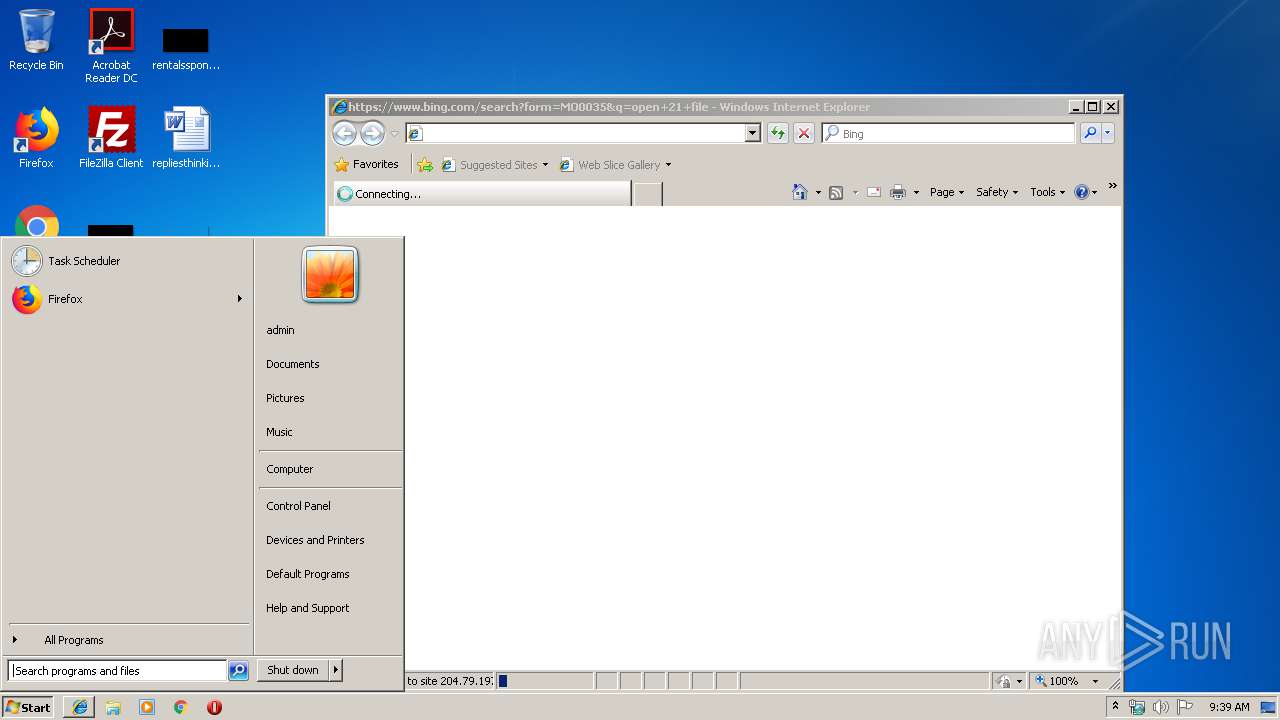Click Start menu search magnifier button

coord(238,671)
